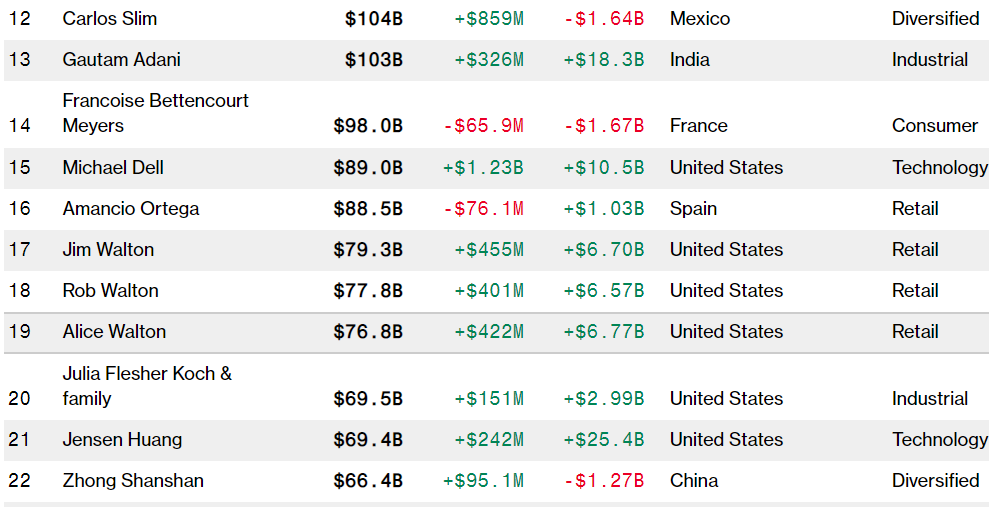The height and width of the screenshot is (507, 989).
Task: Click the Alice Walton row name
Action: tap(114, 332)
